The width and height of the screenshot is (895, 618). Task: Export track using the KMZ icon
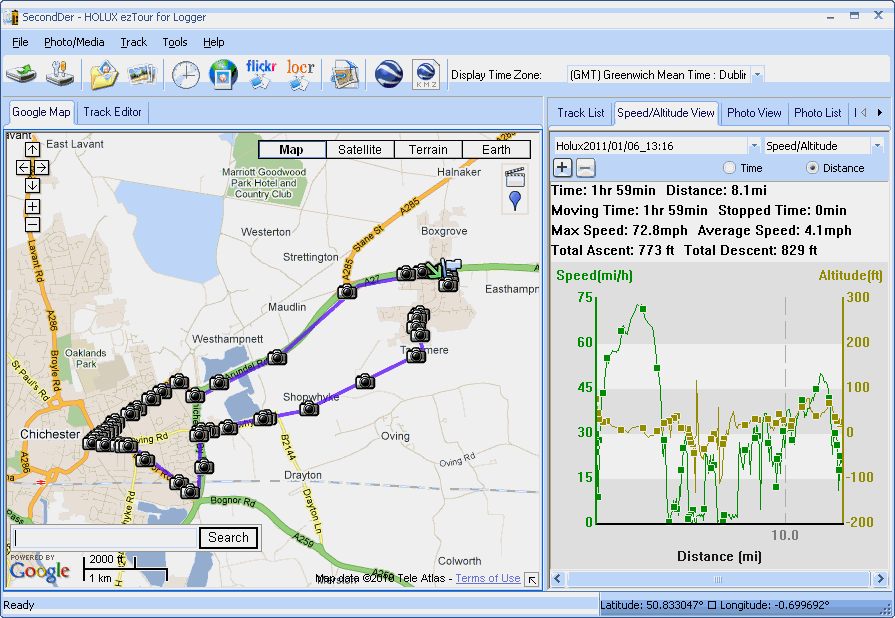426,74
